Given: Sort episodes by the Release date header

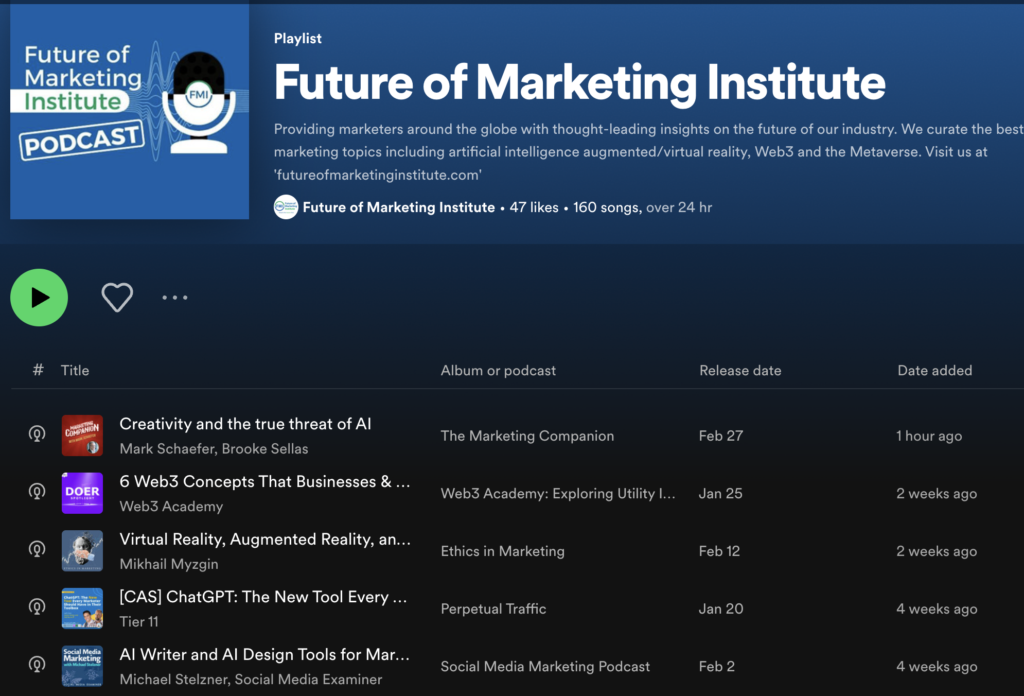Looking at the screenshot, I should [740, 370].
